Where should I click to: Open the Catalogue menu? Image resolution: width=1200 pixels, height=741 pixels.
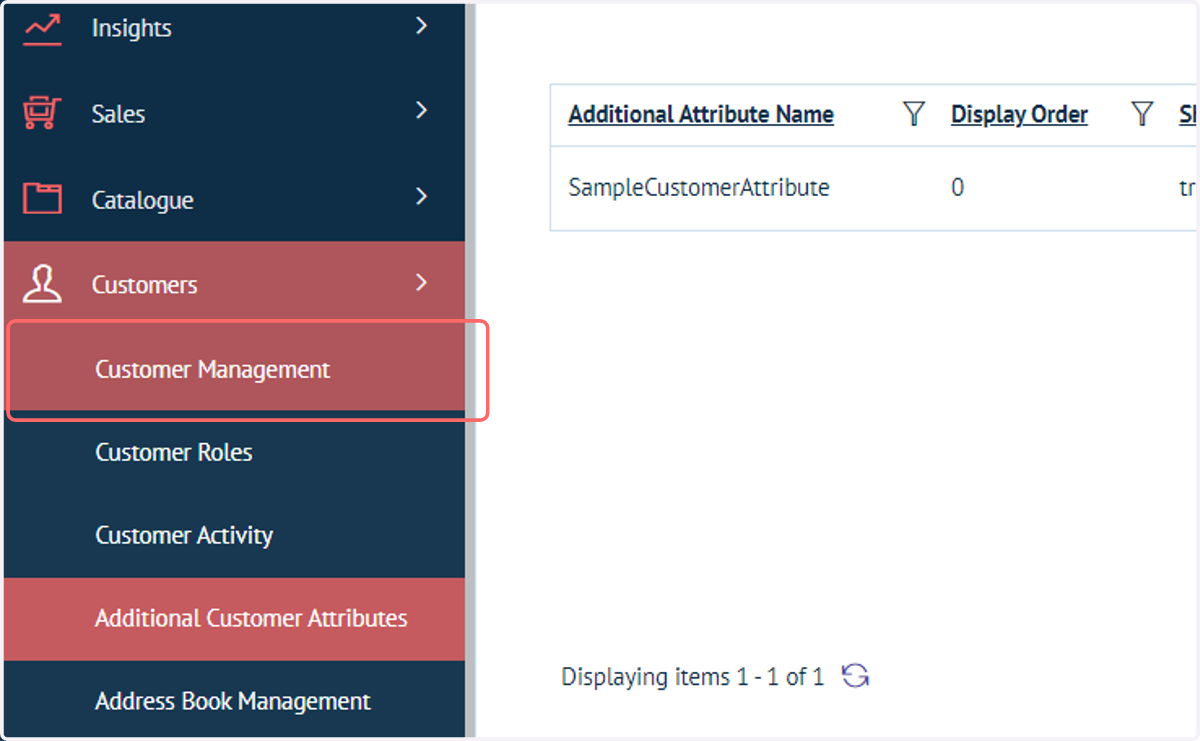coord(234,199)
